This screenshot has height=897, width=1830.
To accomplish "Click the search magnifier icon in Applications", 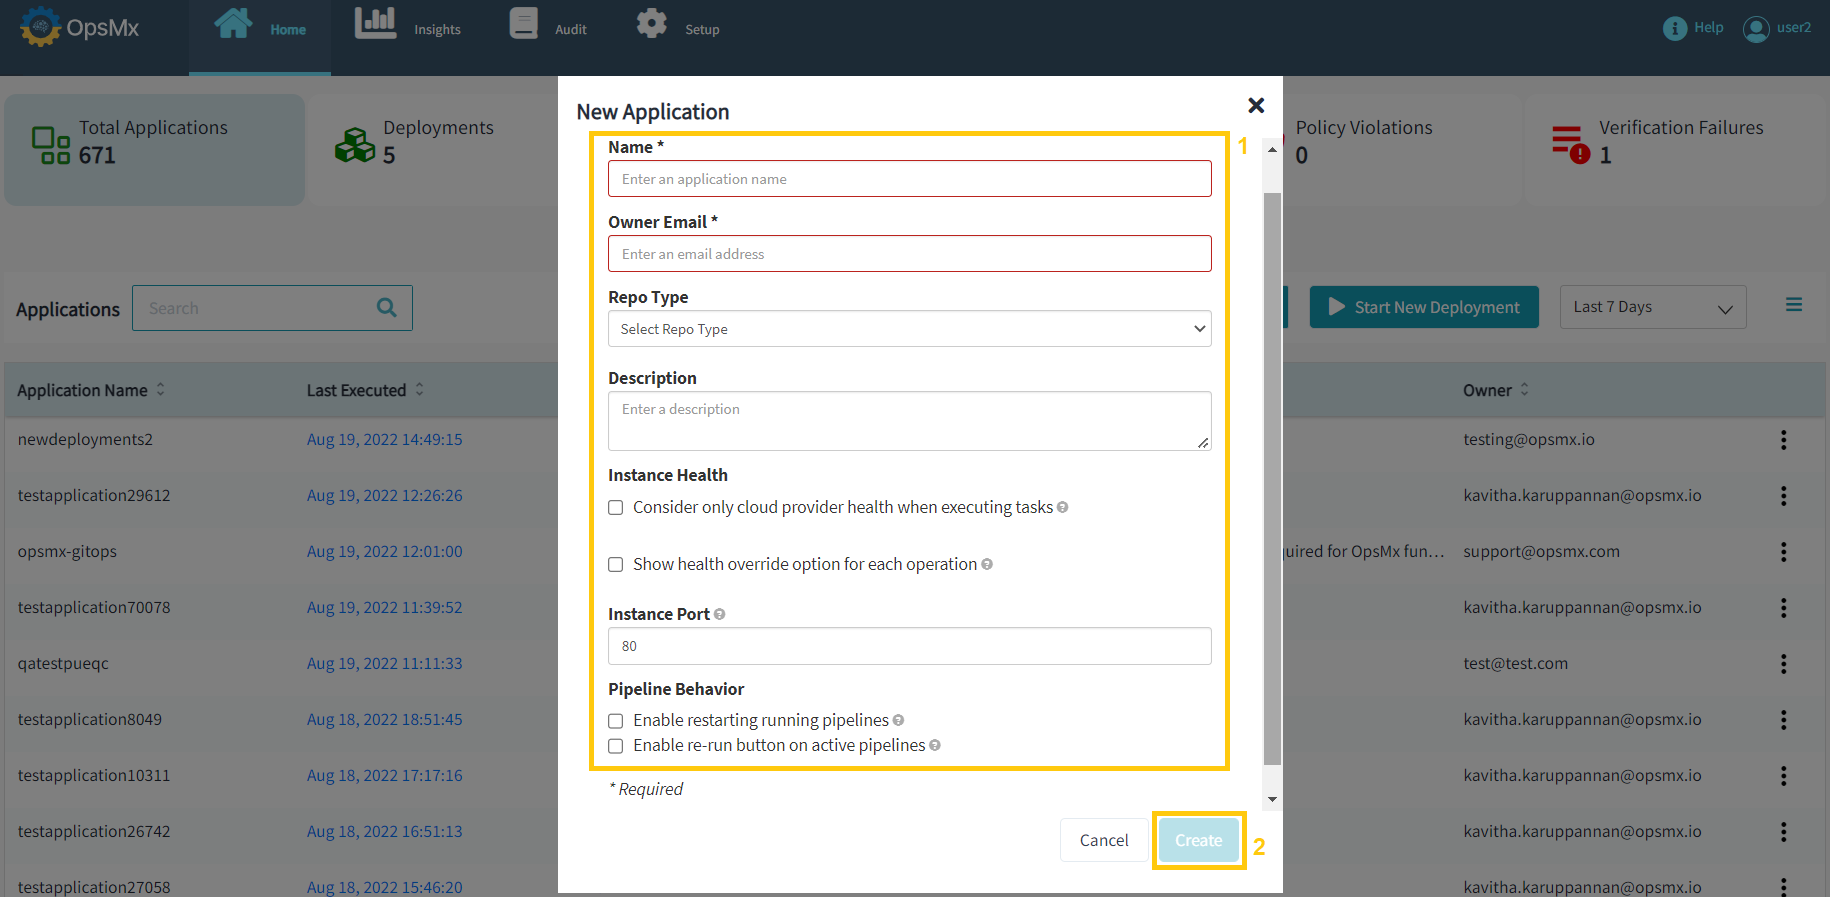I will point(387,308).
